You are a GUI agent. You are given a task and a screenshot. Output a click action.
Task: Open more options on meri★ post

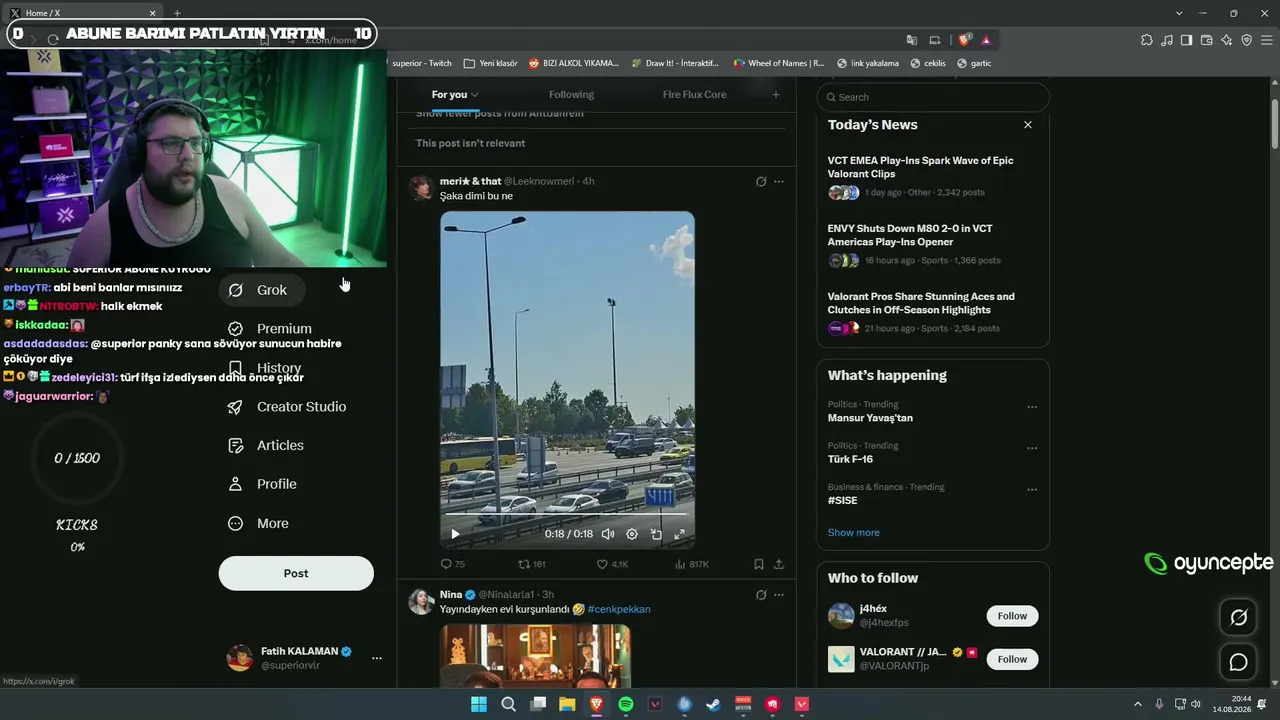(779, 181)
